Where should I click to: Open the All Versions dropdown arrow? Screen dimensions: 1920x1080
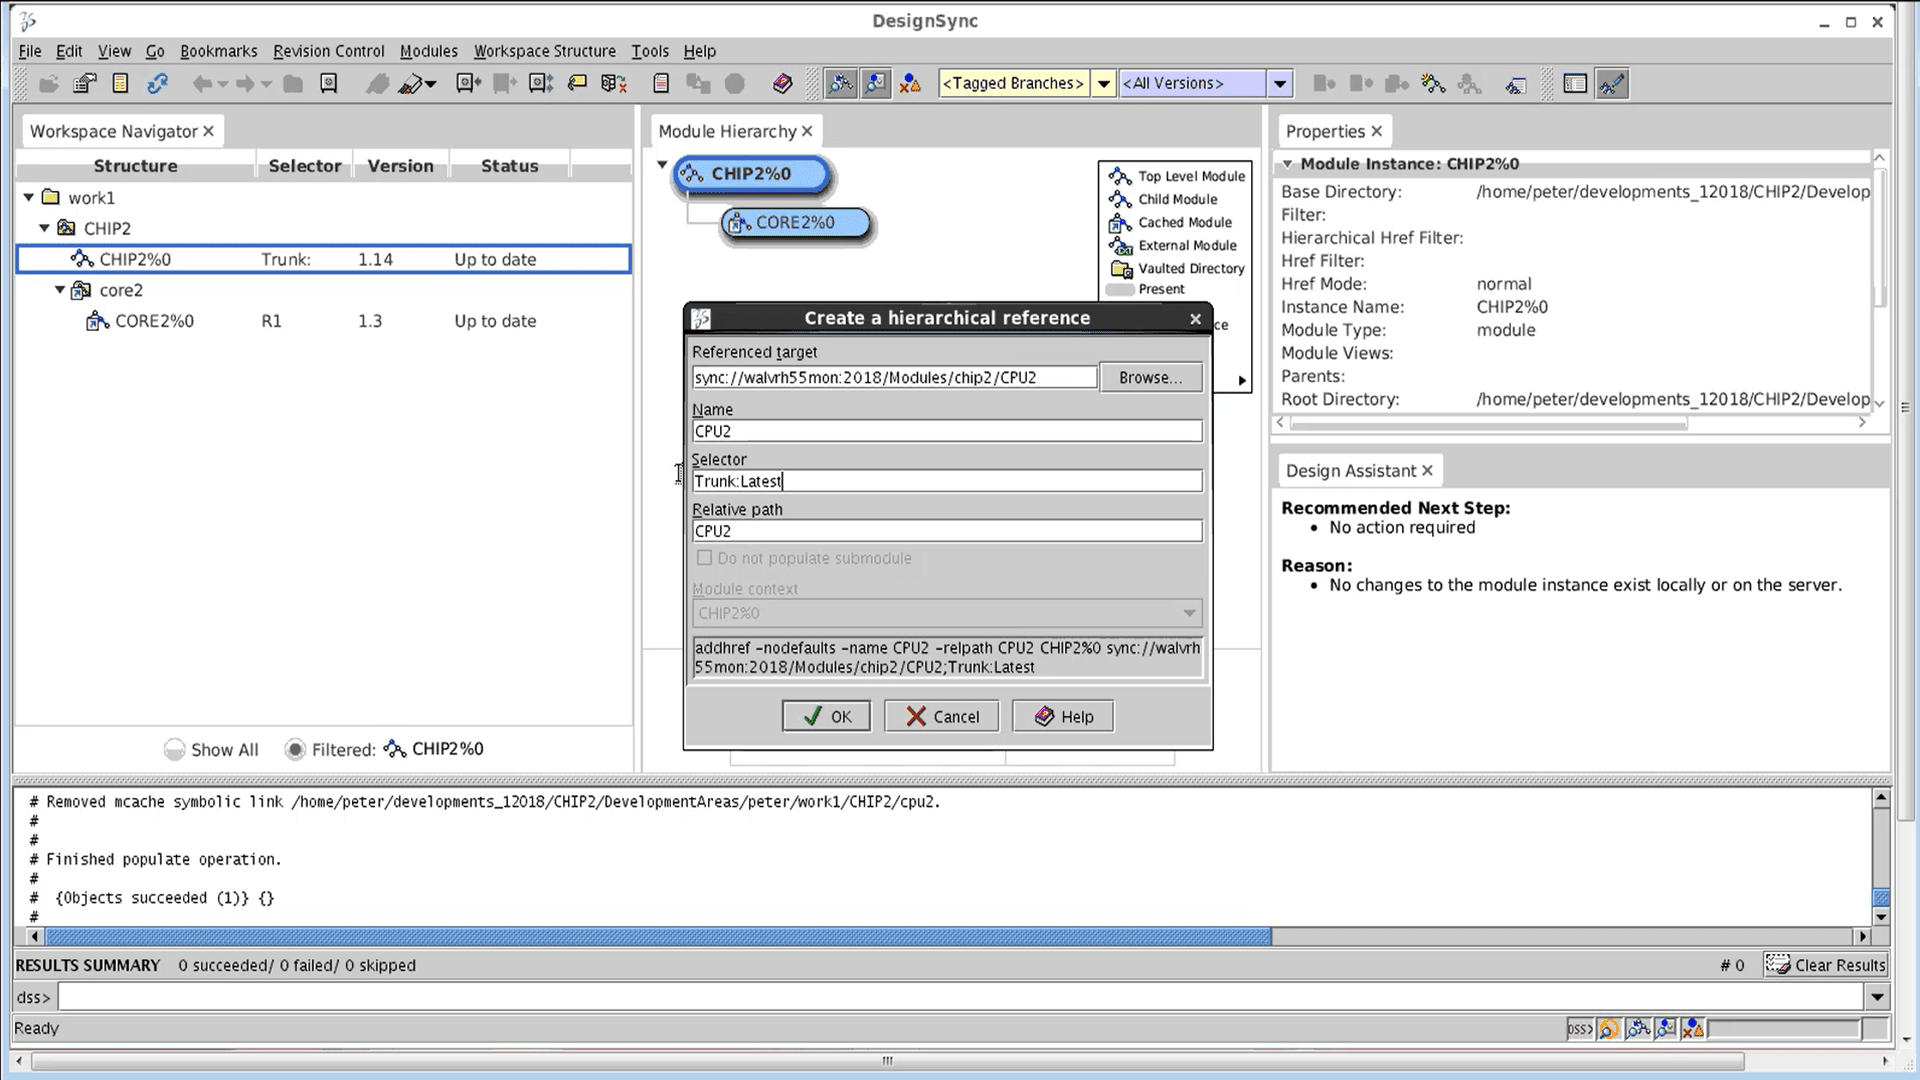point(1280,84)
